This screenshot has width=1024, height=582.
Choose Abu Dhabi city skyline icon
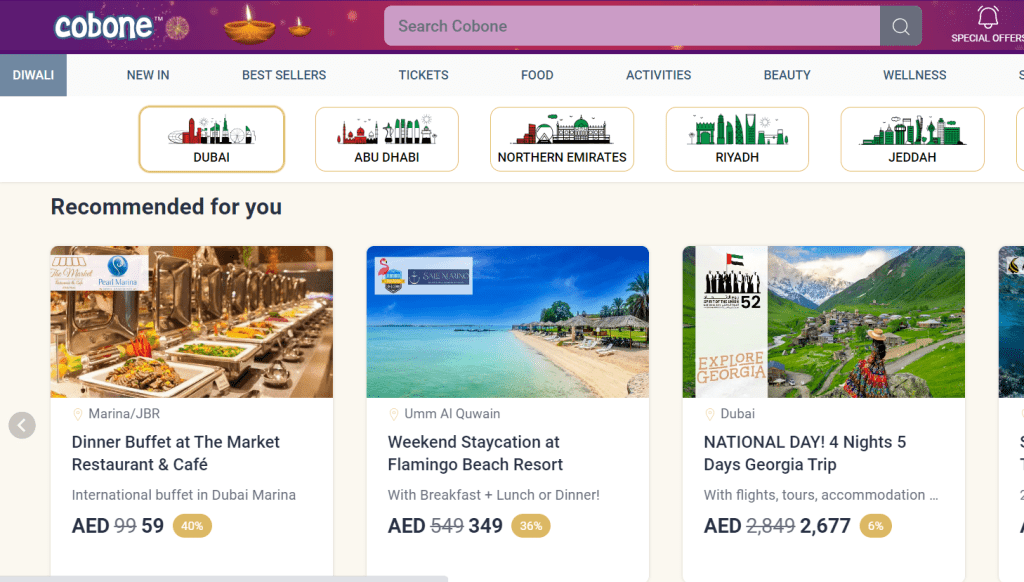click(386, 131)
